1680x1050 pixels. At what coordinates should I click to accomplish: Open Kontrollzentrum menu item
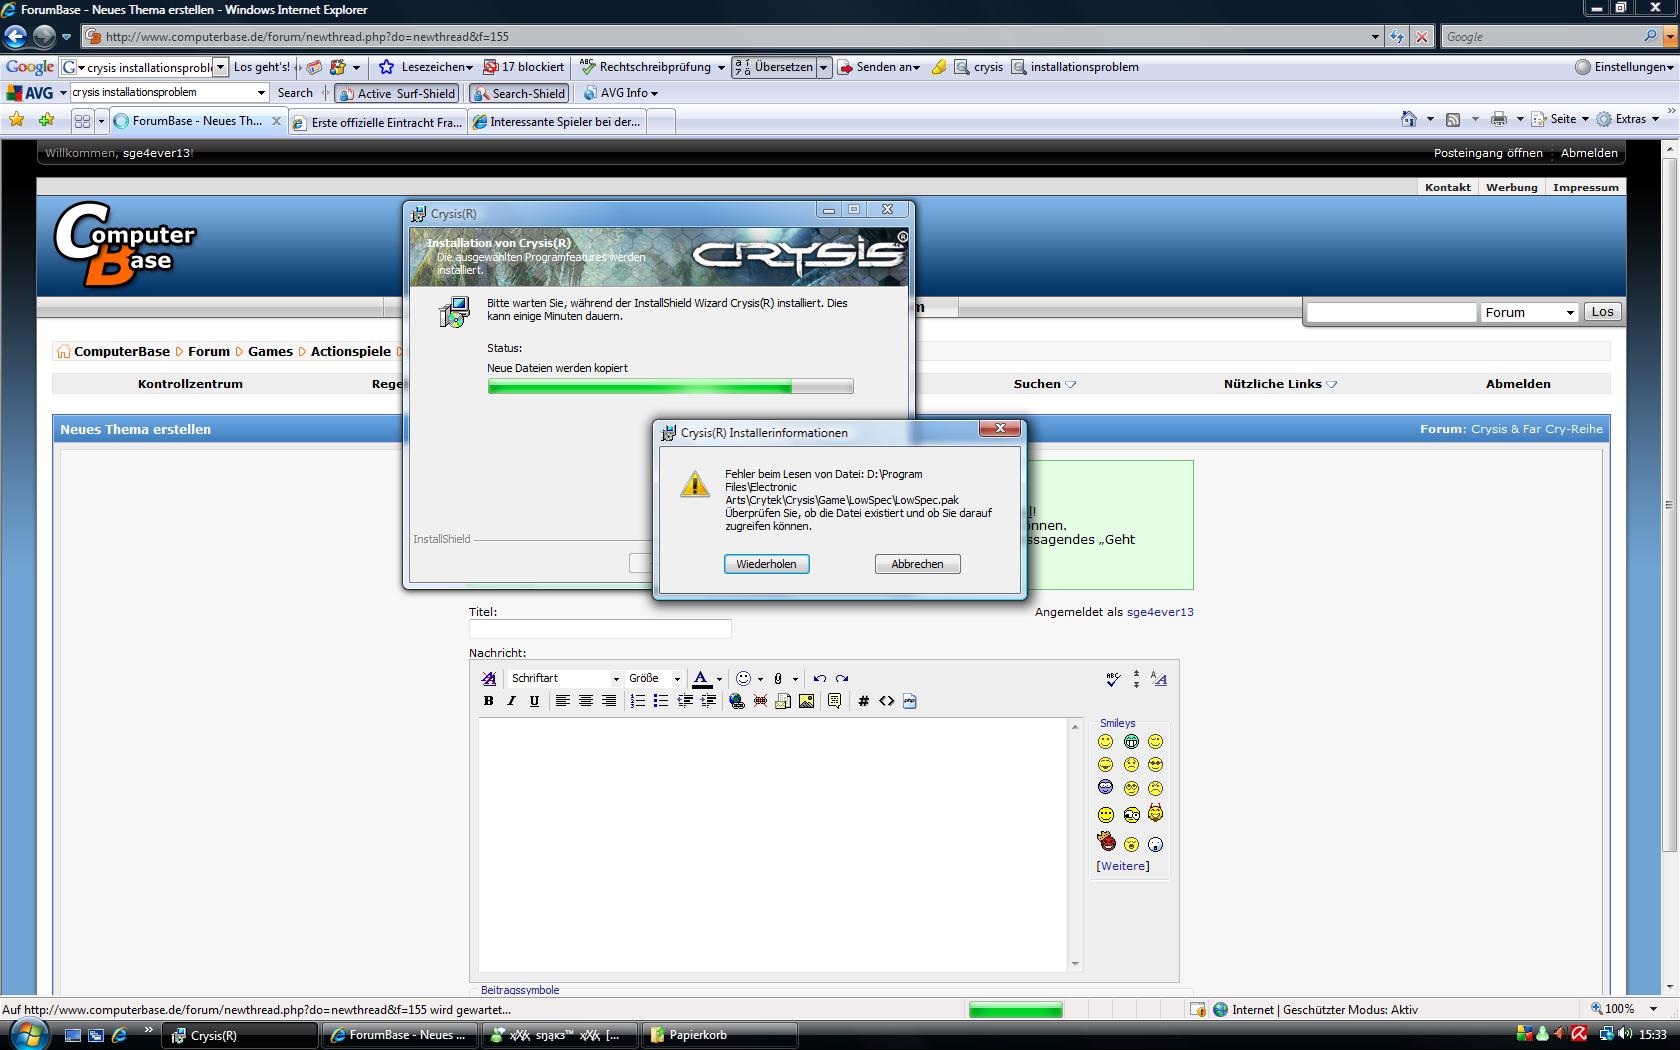[190, 384]
